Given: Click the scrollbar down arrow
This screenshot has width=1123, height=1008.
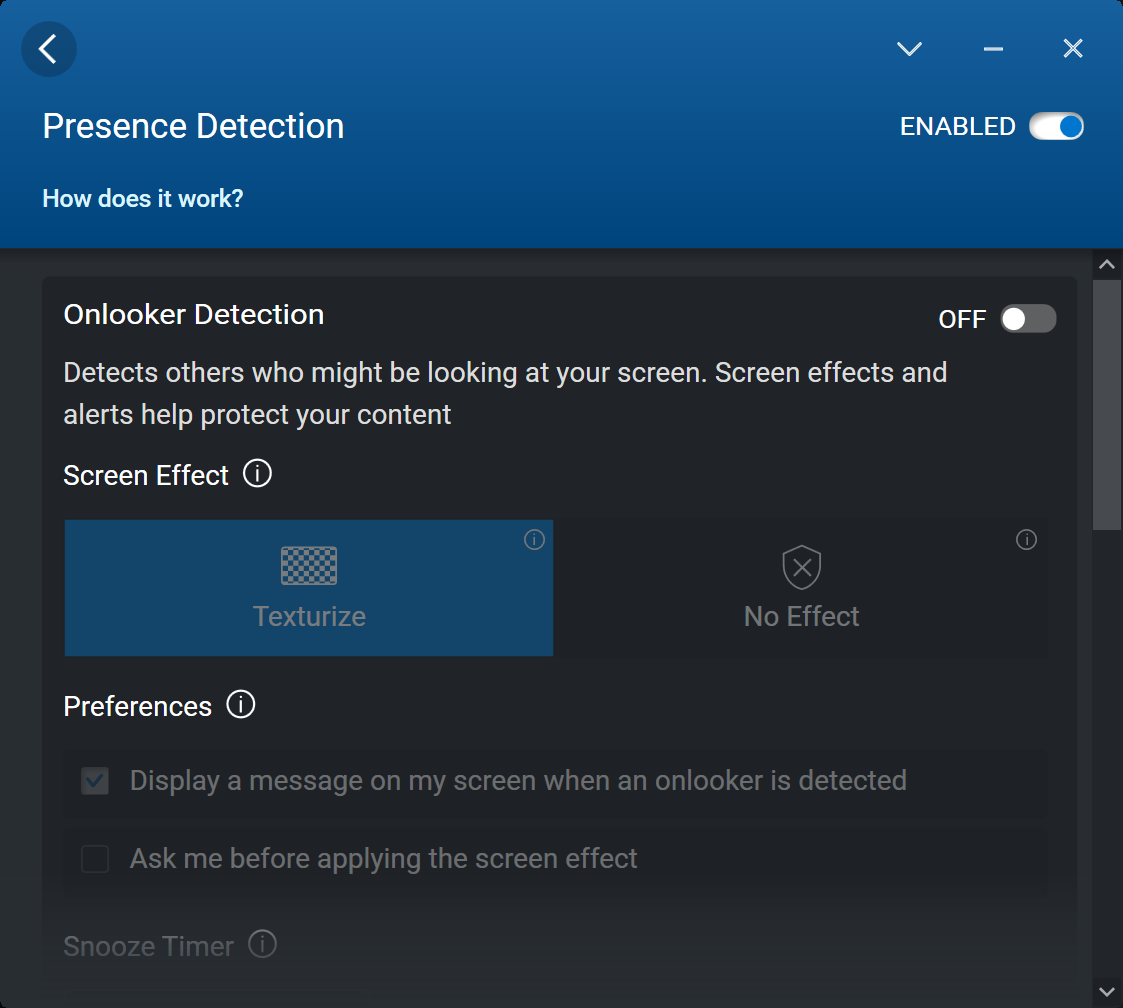Looking at the screenshot, I should click(x=1107, y=991).
